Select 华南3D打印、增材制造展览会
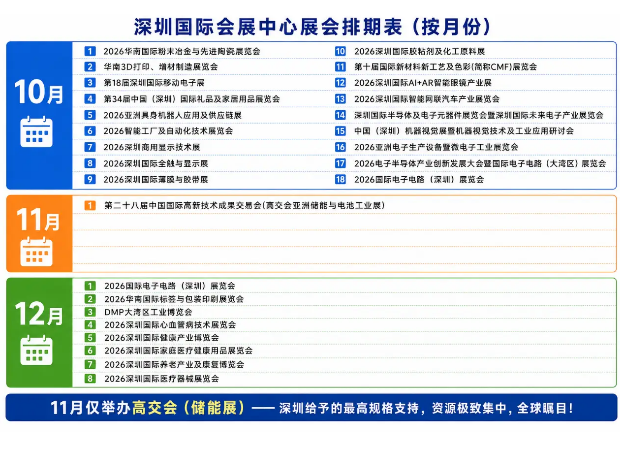Image resolution: width=620 pixels, height=449 pixels. [161, 66]
